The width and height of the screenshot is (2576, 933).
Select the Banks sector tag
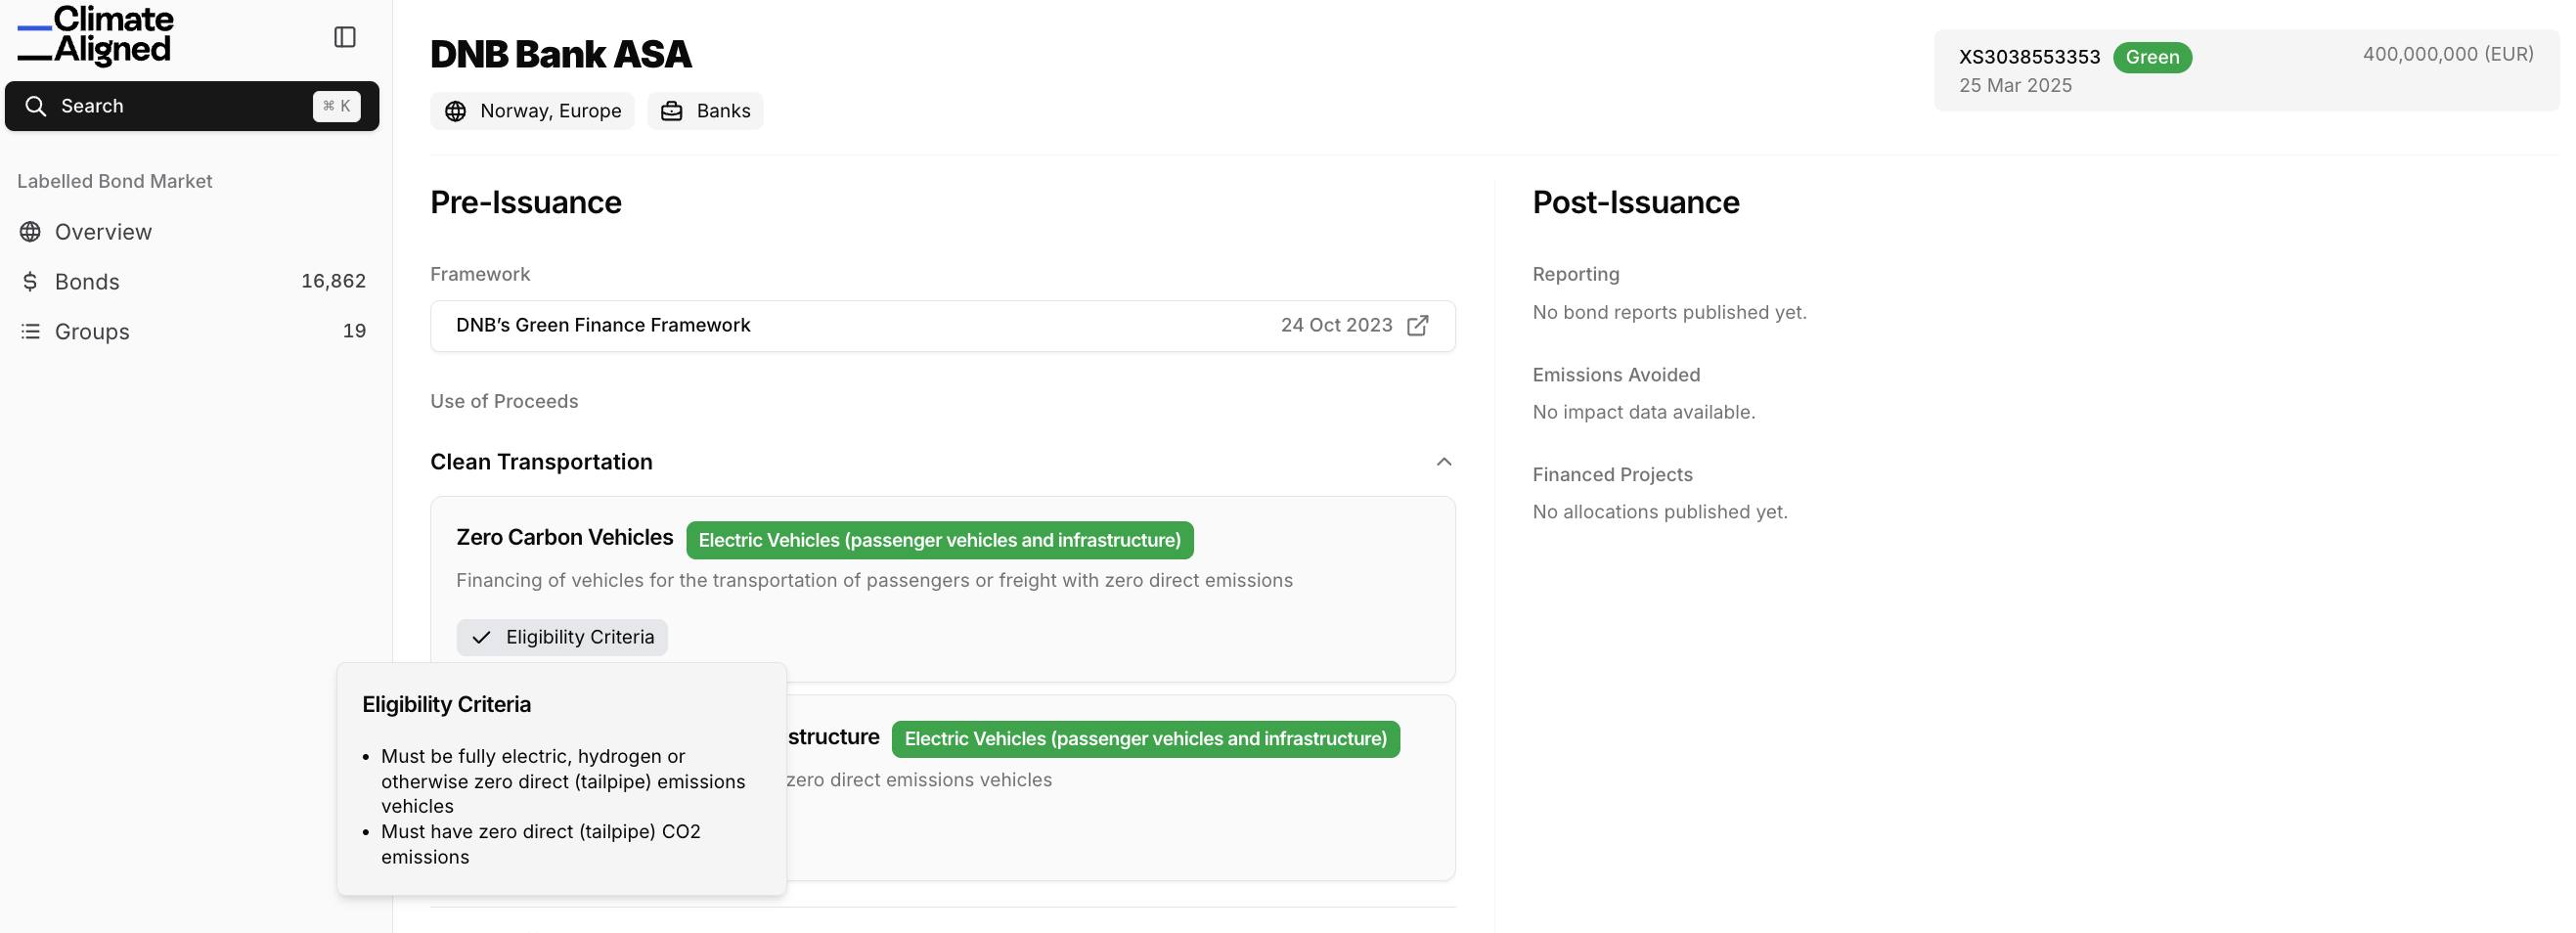click(705, 111)
